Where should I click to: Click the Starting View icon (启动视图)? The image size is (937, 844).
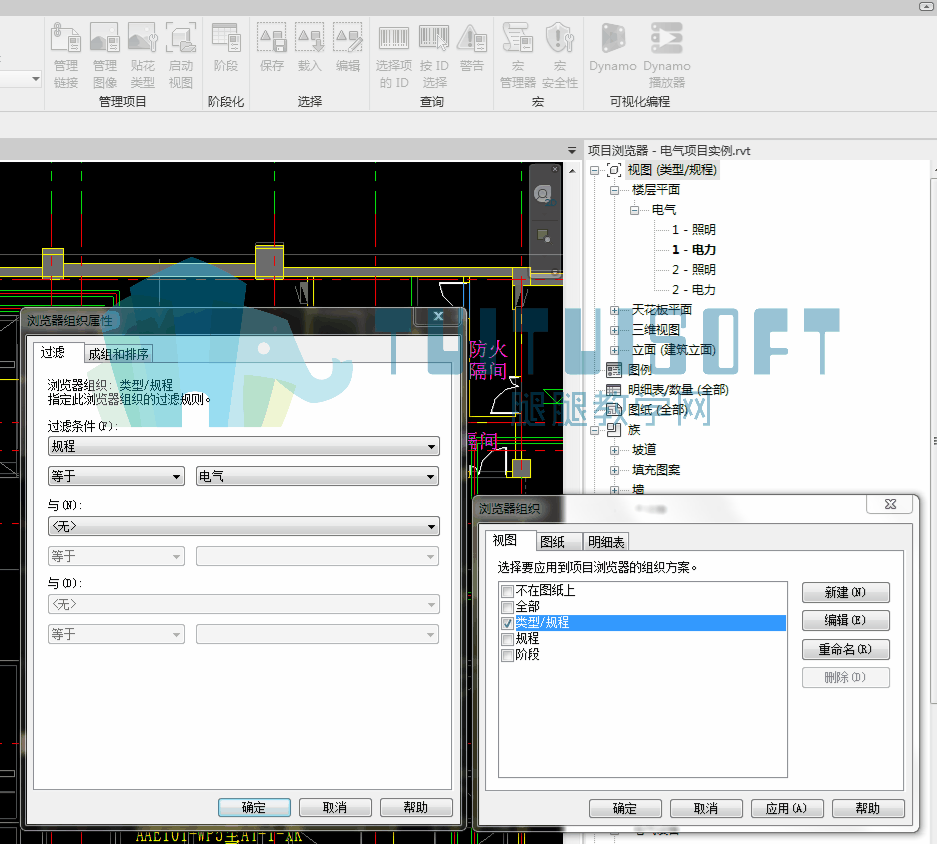pyautogui.click(x=180, y=55)
